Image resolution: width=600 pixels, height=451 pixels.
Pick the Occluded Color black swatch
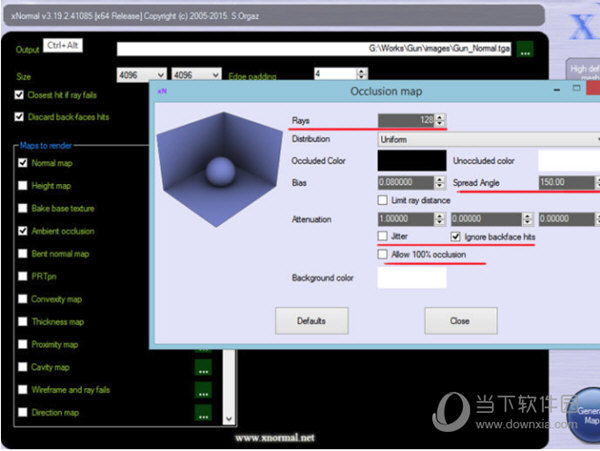412,160
